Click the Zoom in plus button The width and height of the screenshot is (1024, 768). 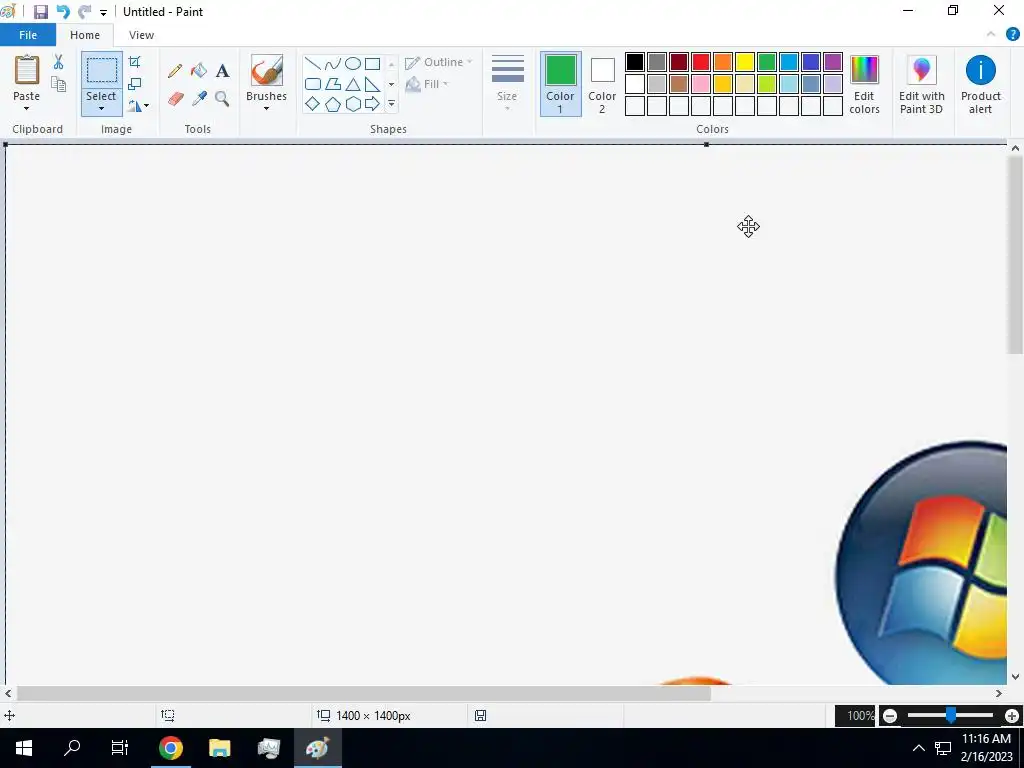pos(1012,716)
